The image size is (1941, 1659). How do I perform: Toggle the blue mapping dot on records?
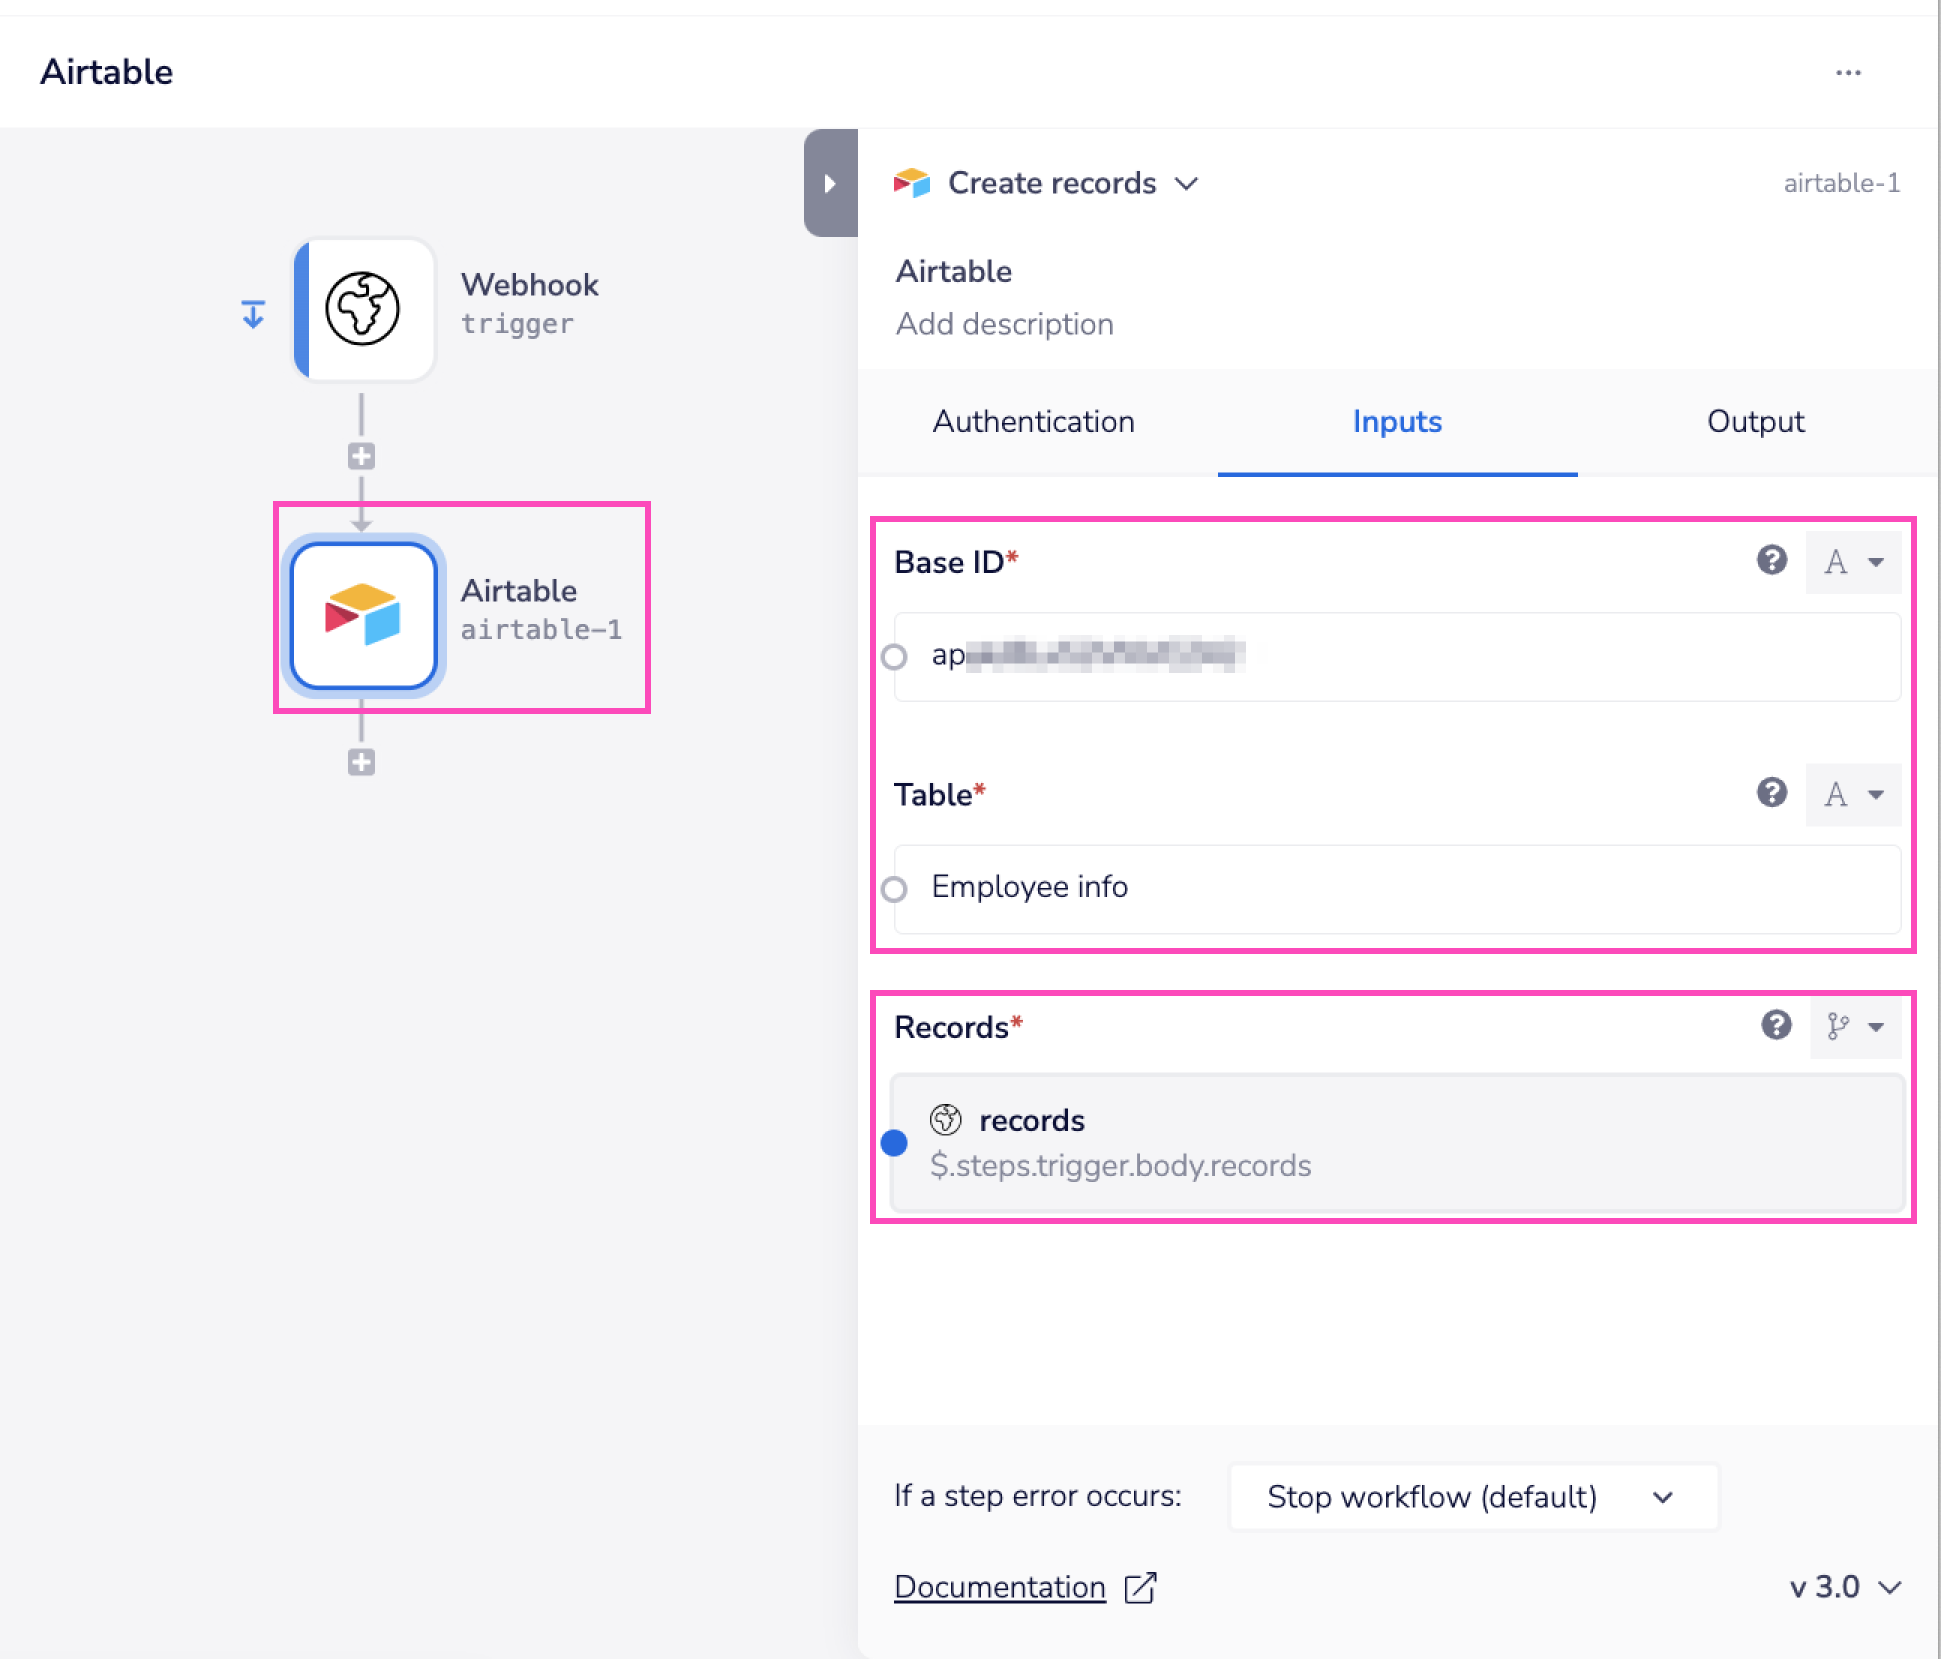894,1142
